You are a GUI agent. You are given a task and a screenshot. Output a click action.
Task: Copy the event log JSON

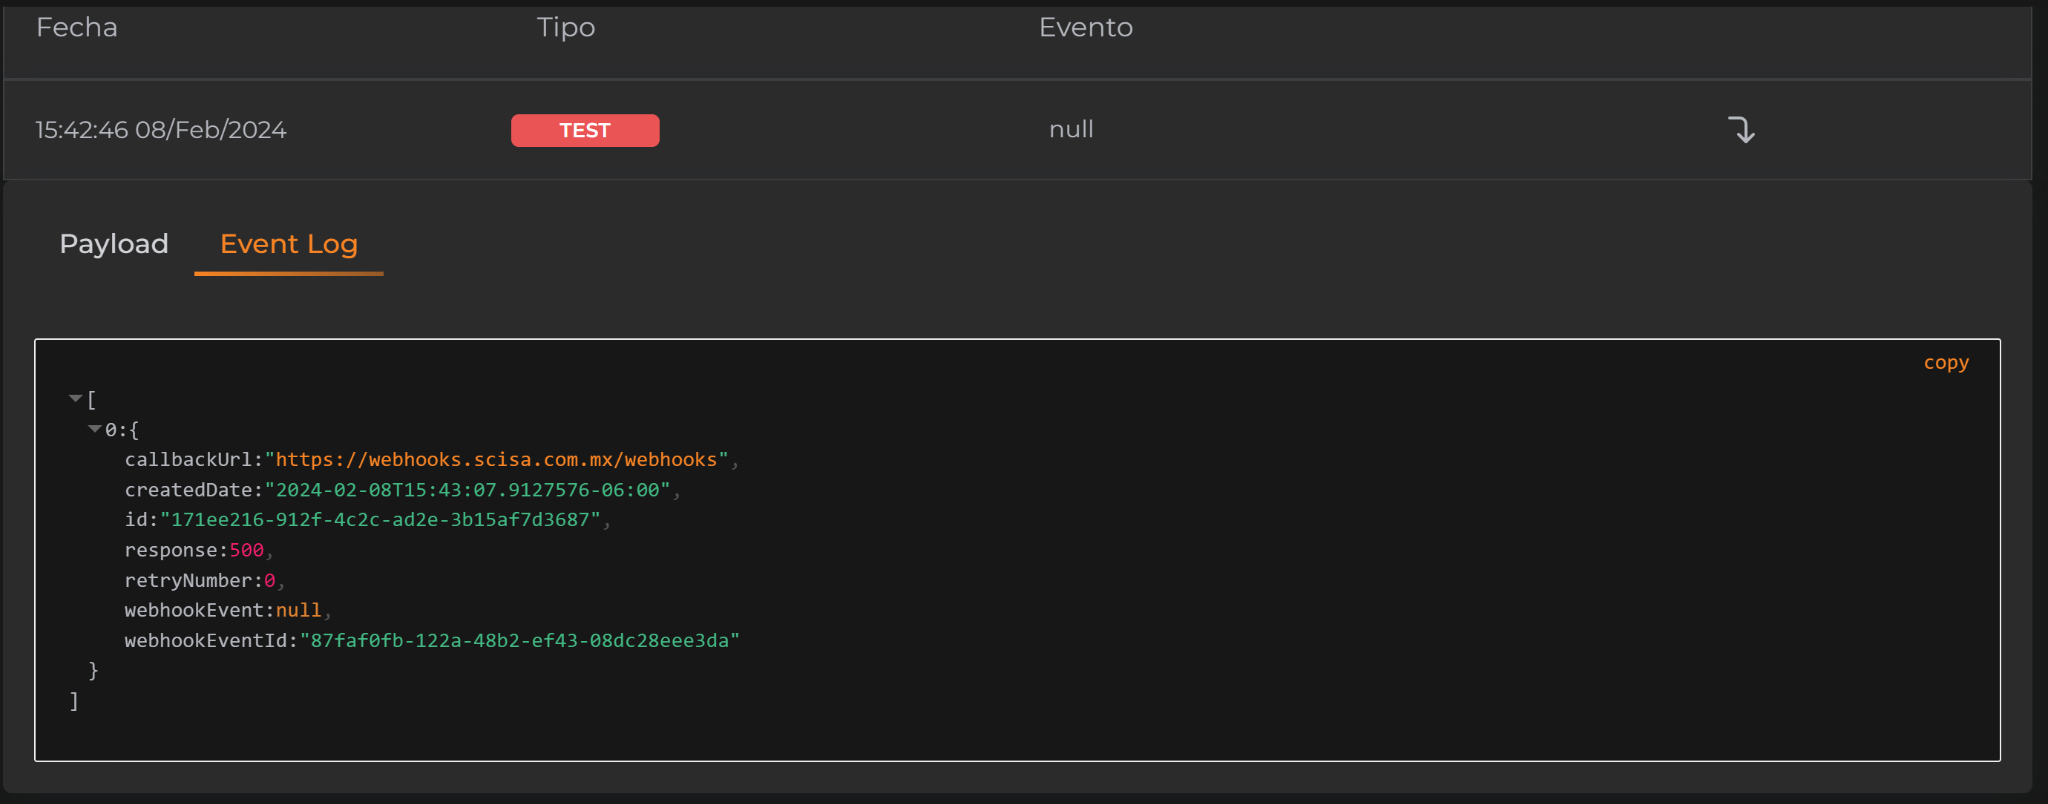click(1945, 363)
